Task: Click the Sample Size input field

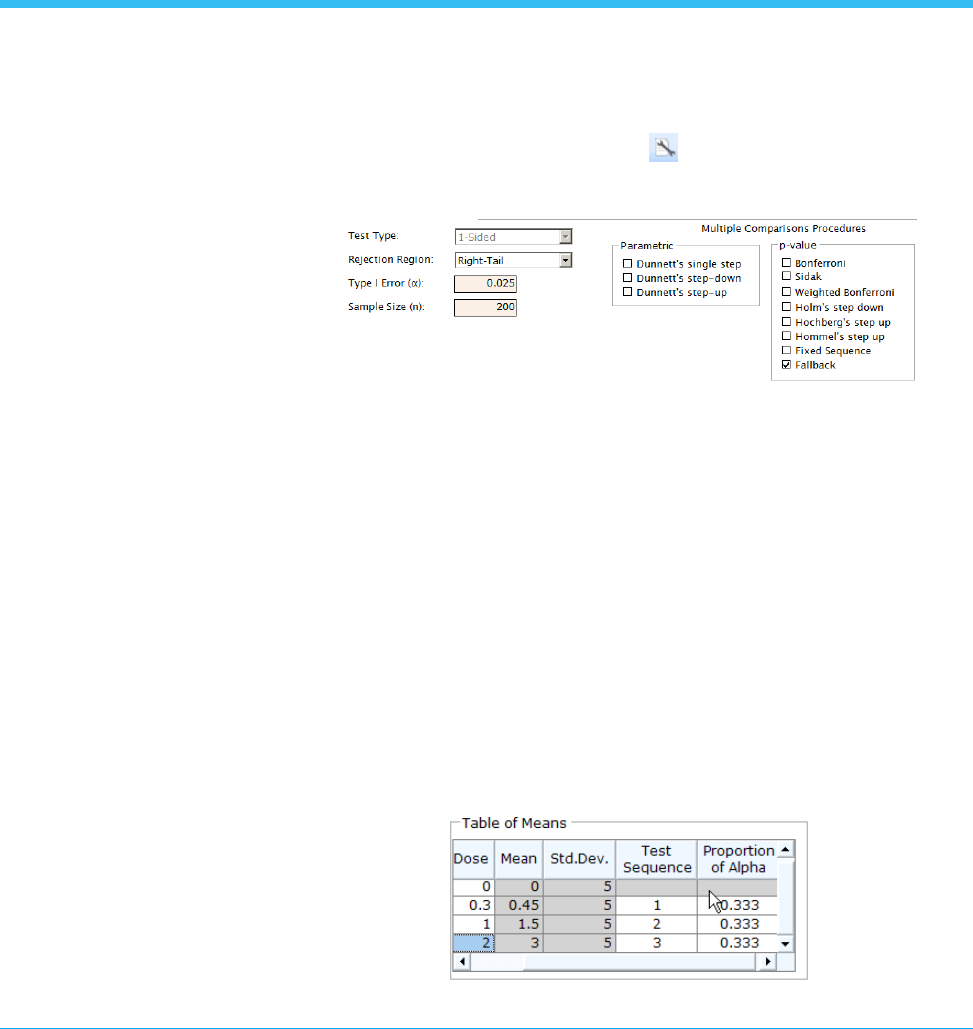Action: (486, 307)
